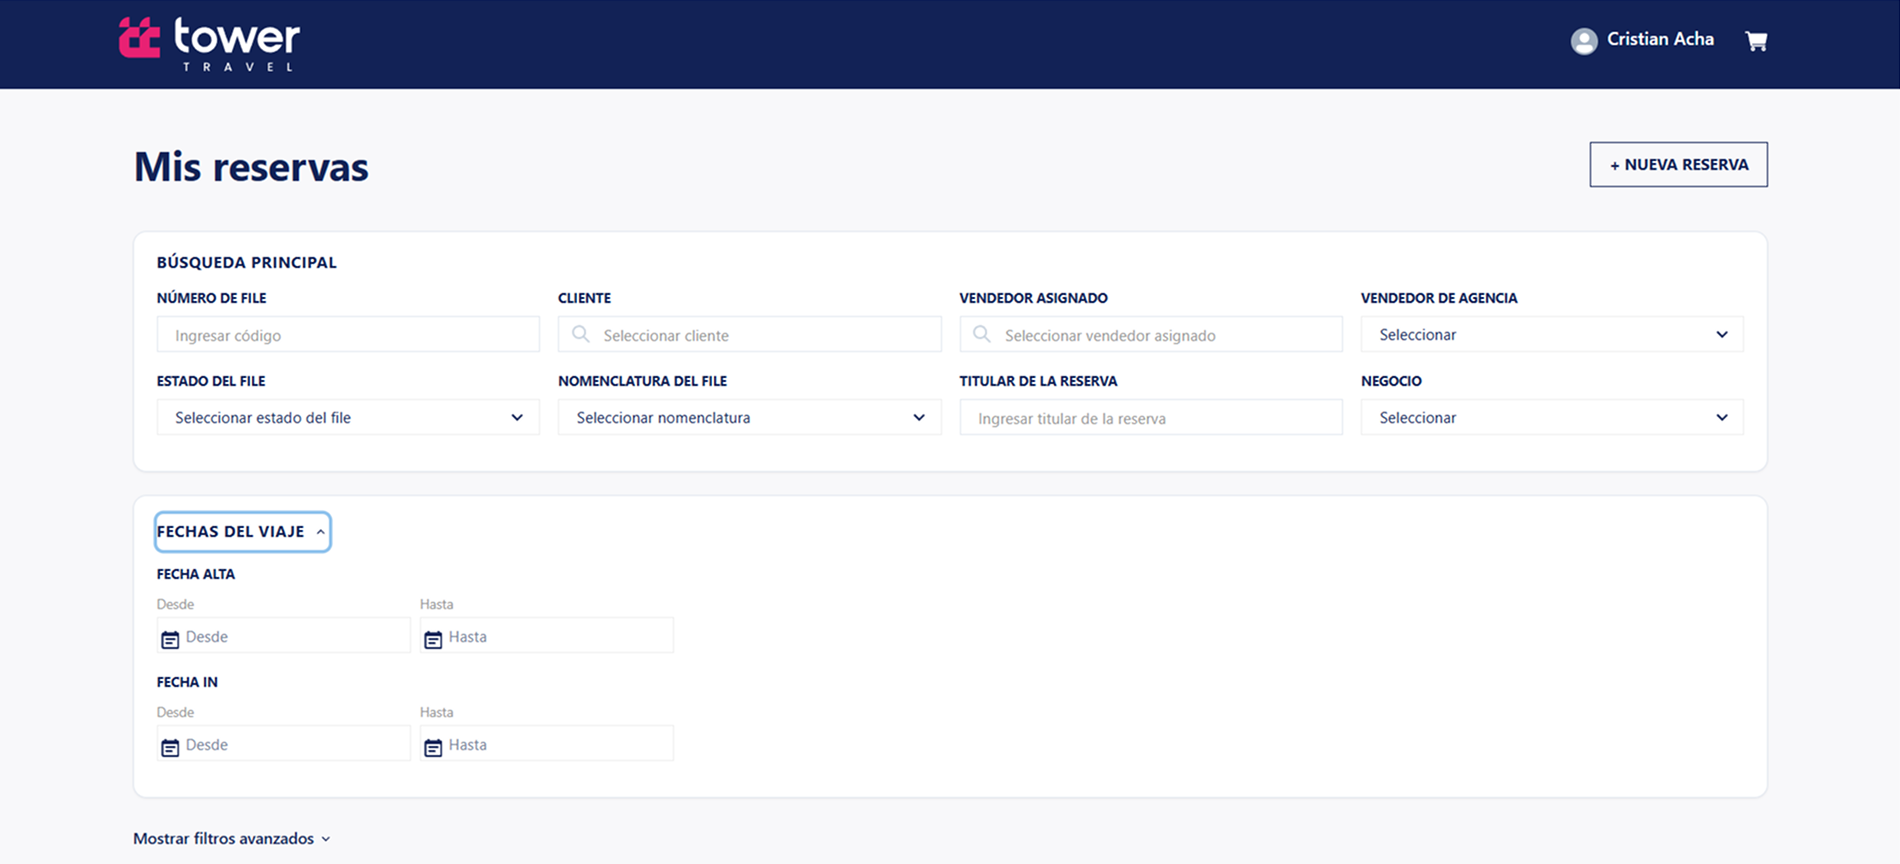Open Negocio dropdown
The height and width of the screenshot is (864, 1900).
coord(1552,417)
